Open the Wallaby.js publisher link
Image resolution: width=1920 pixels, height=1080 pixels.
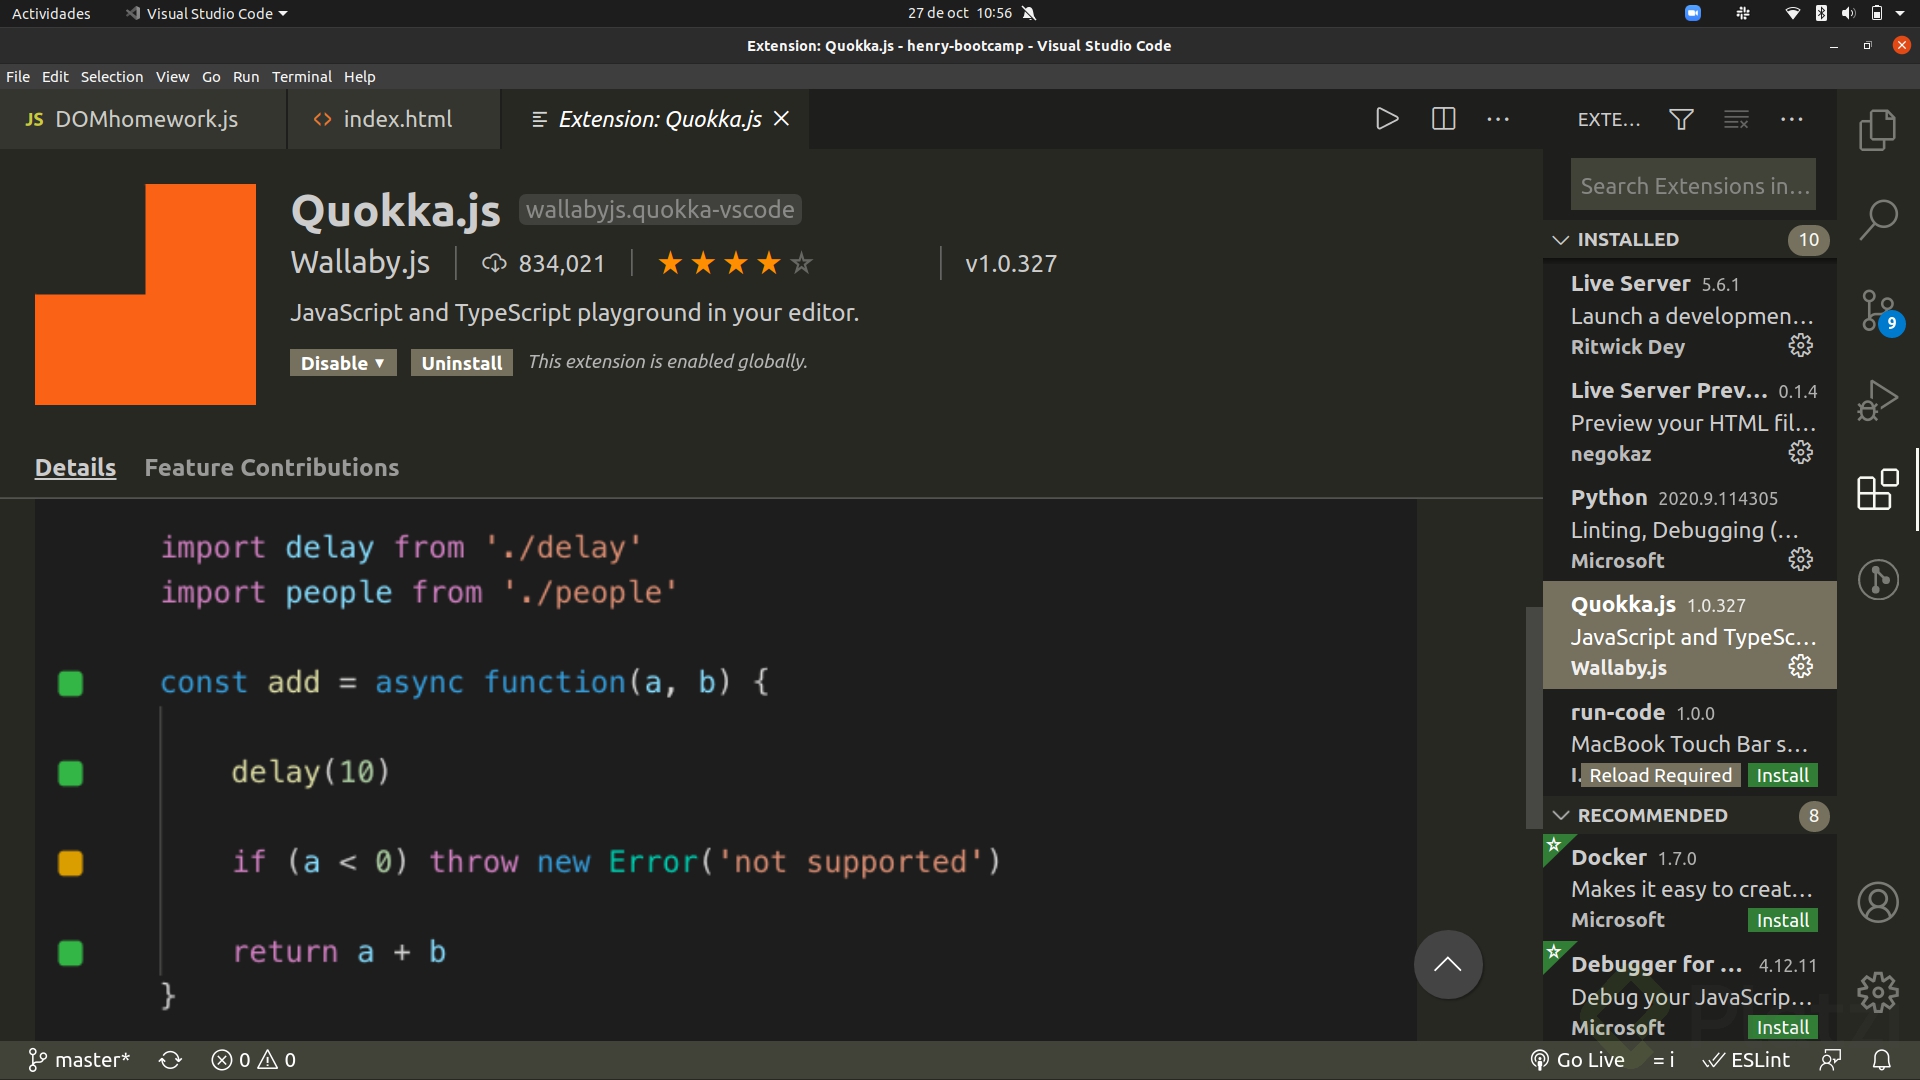coord(360,263)
